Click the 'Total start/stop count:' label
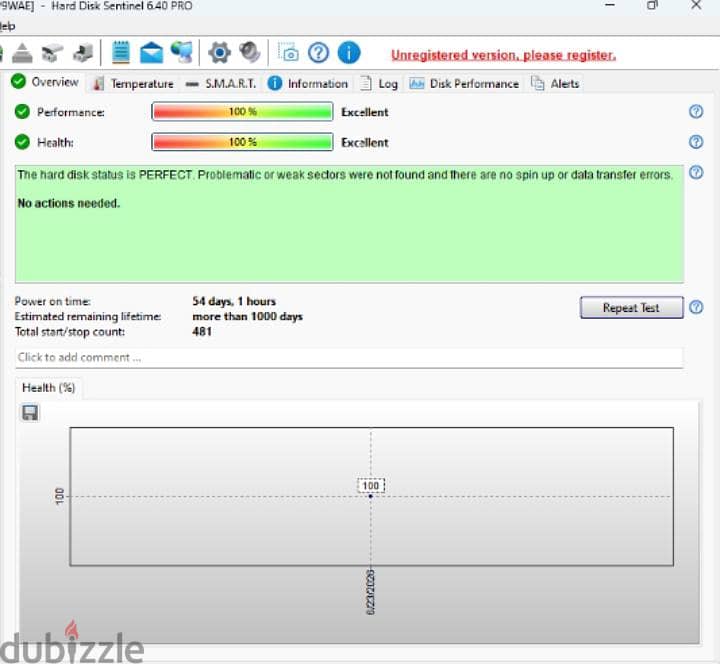720x664 pixels. coord(70,332)
